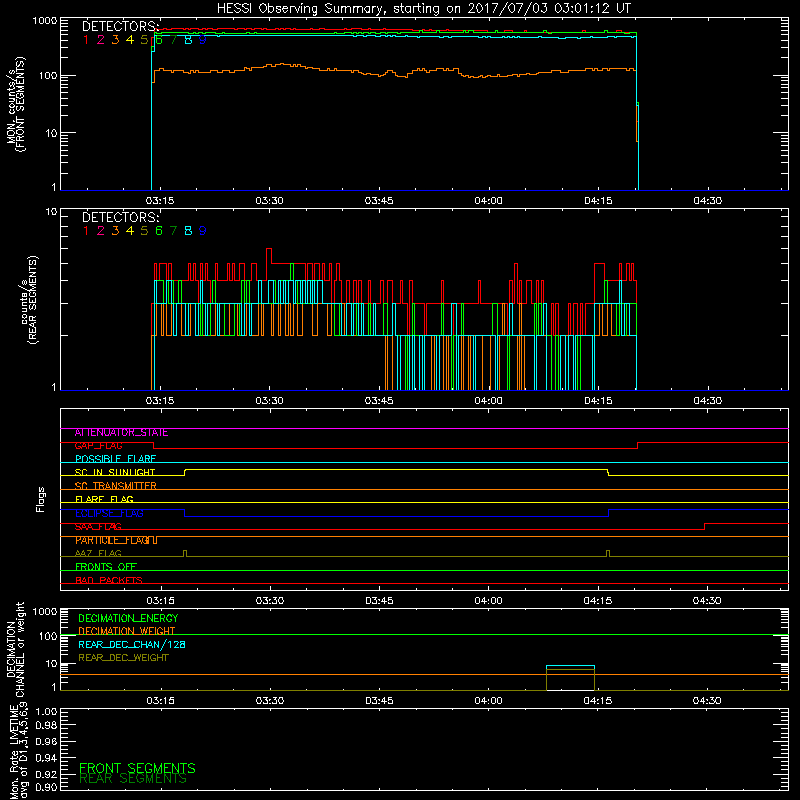Select detector 8 in the front segments legend
The width and height of the screenshot is (800, 800).
188,40
